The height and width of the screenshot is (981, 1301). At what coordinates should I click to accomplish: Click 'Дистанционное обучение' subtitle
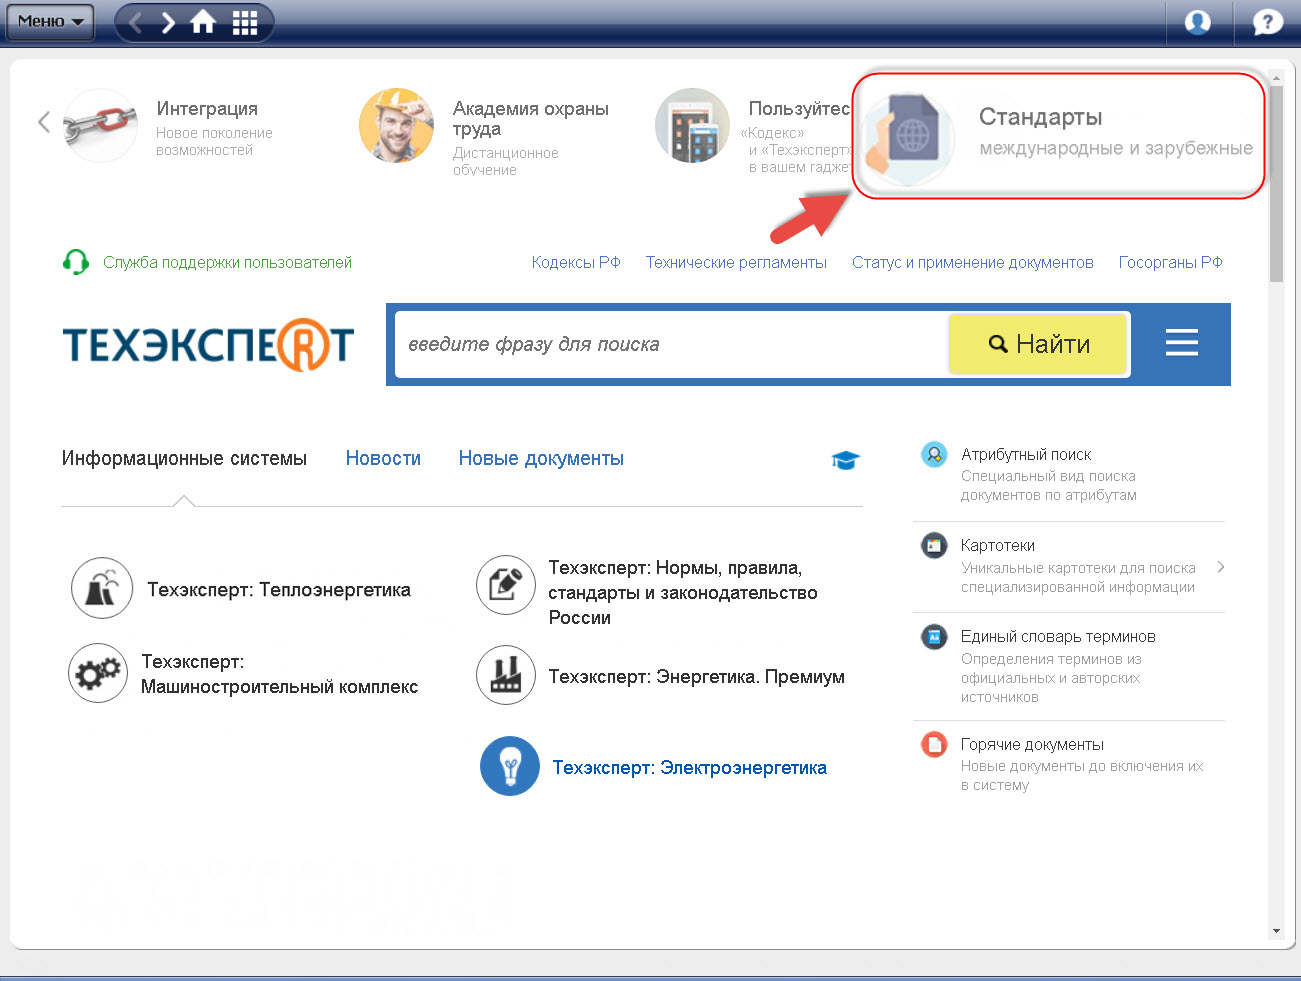505,161
